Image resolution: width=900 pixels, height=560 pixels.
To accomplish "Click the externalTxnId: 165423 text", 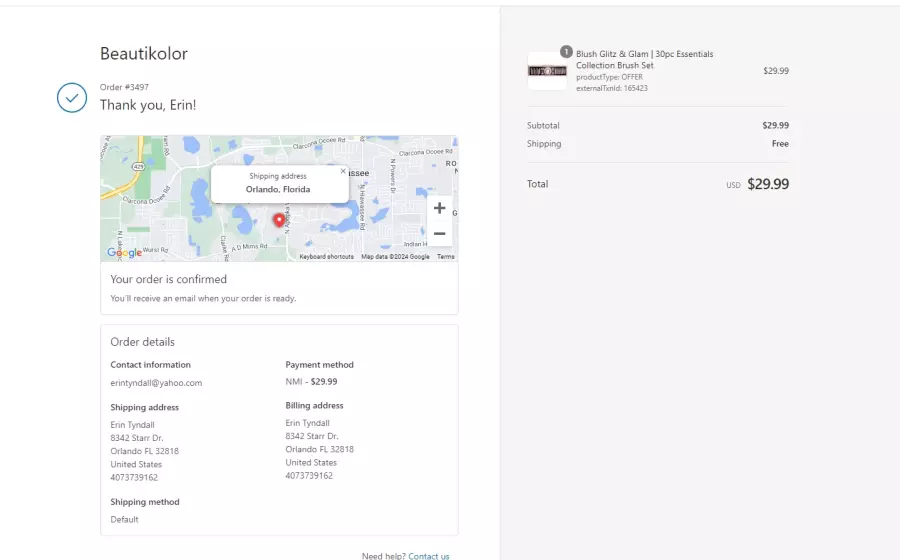I will pyautogui.click(x=612, y=88).
